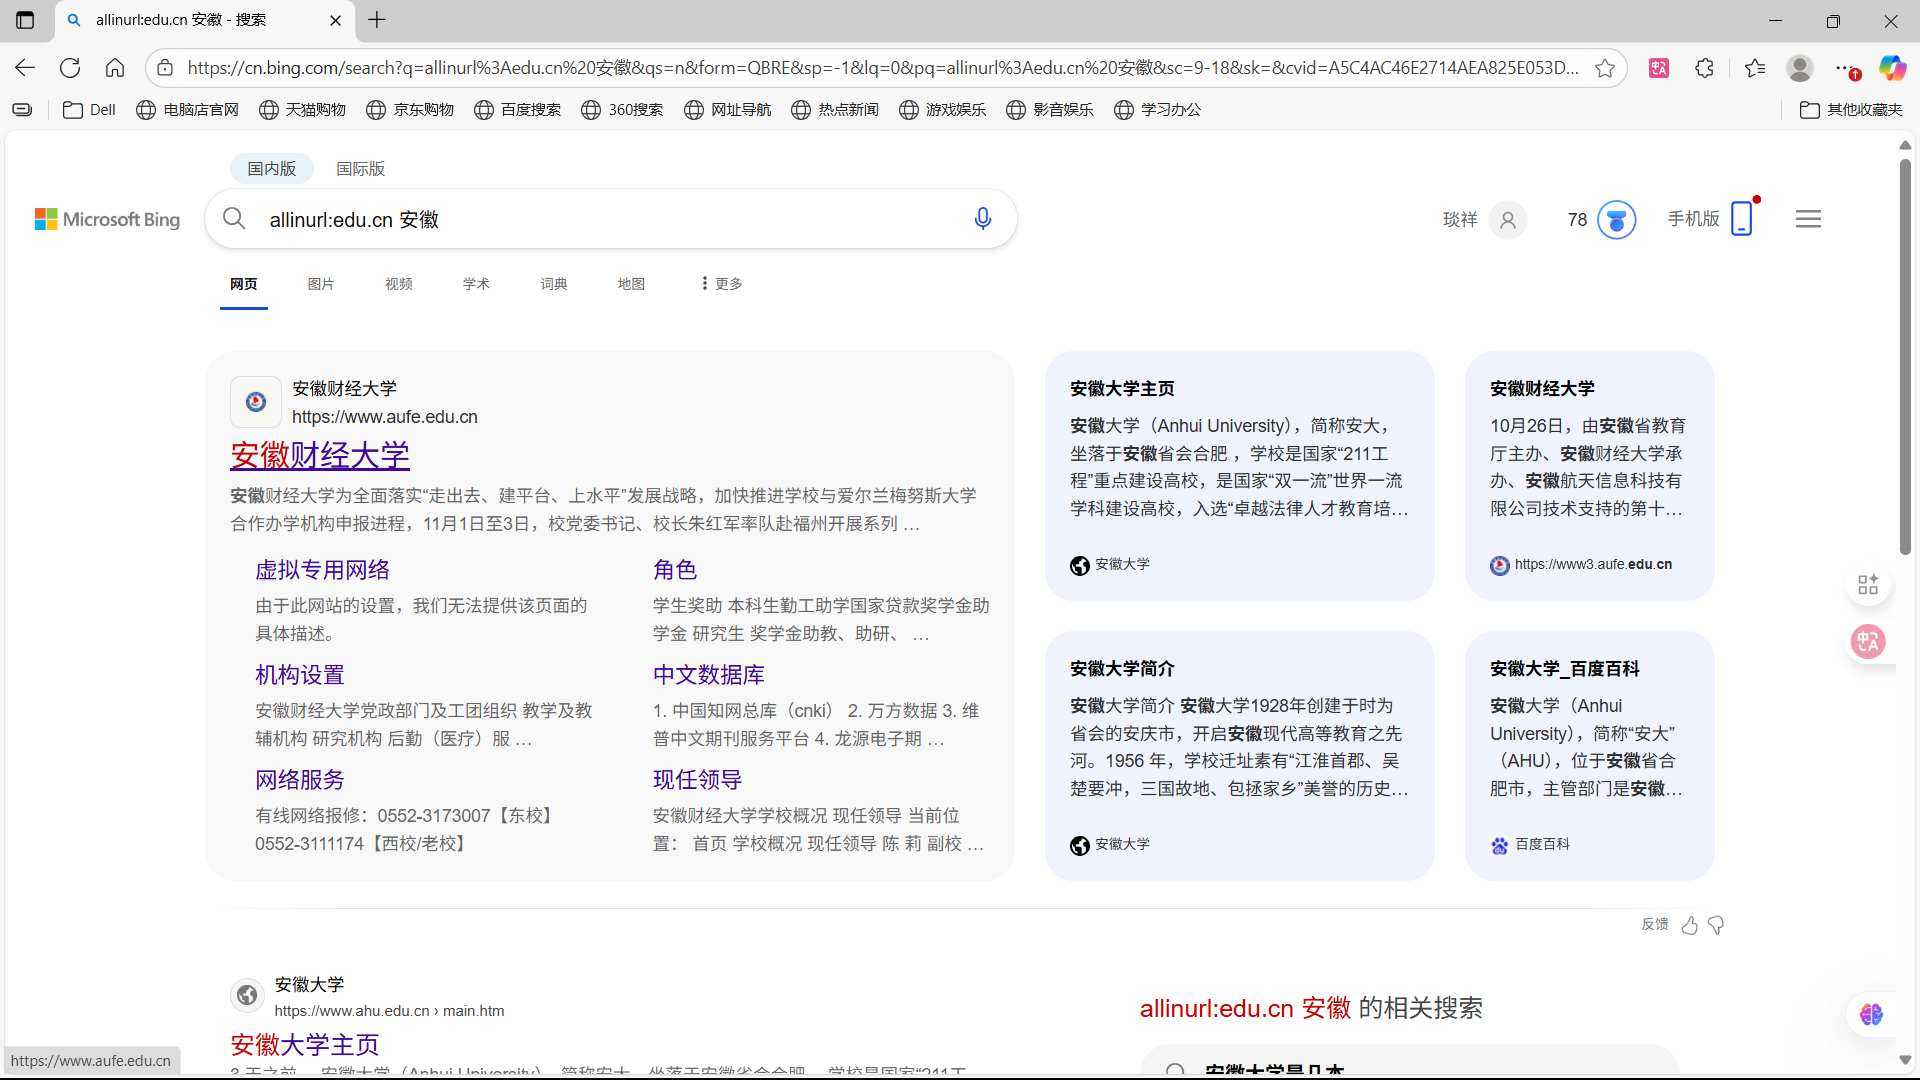This screenshot has width=1920, height=1080.
Task: Click the mobile version phone icon
Action: [x=1741, y=219]
